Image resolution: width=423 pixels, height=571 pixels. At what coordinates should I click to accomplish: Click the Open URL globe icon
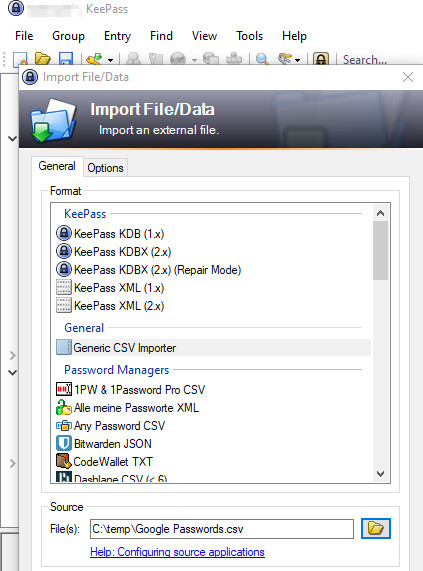[178, 59]
